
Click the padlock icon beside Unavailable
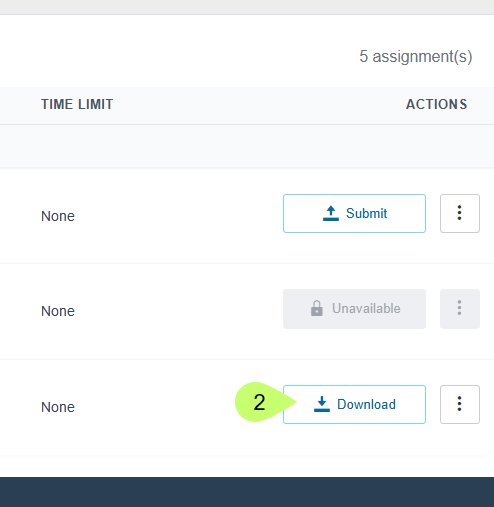[317, 308]
